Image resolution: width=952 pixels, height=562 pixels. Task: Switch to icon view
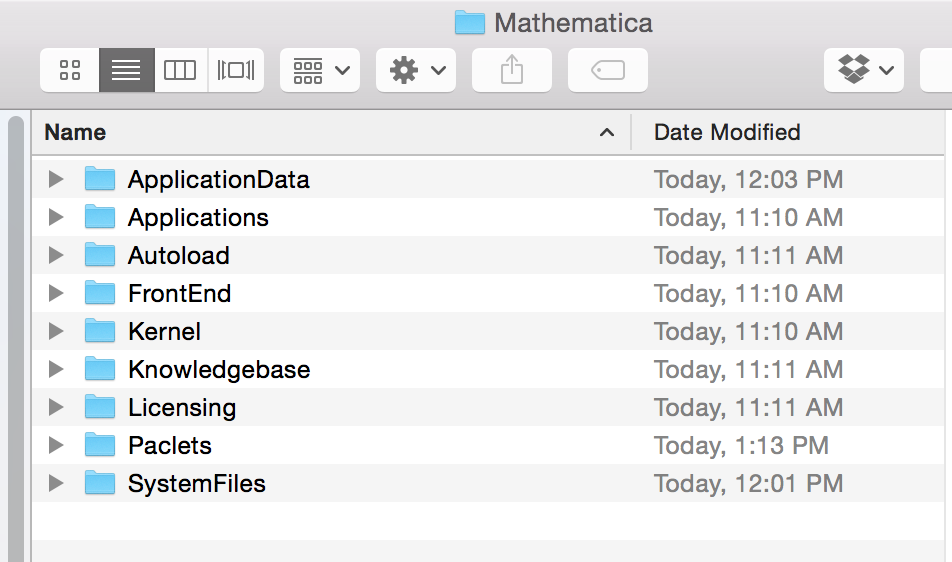tap(70, 70)
